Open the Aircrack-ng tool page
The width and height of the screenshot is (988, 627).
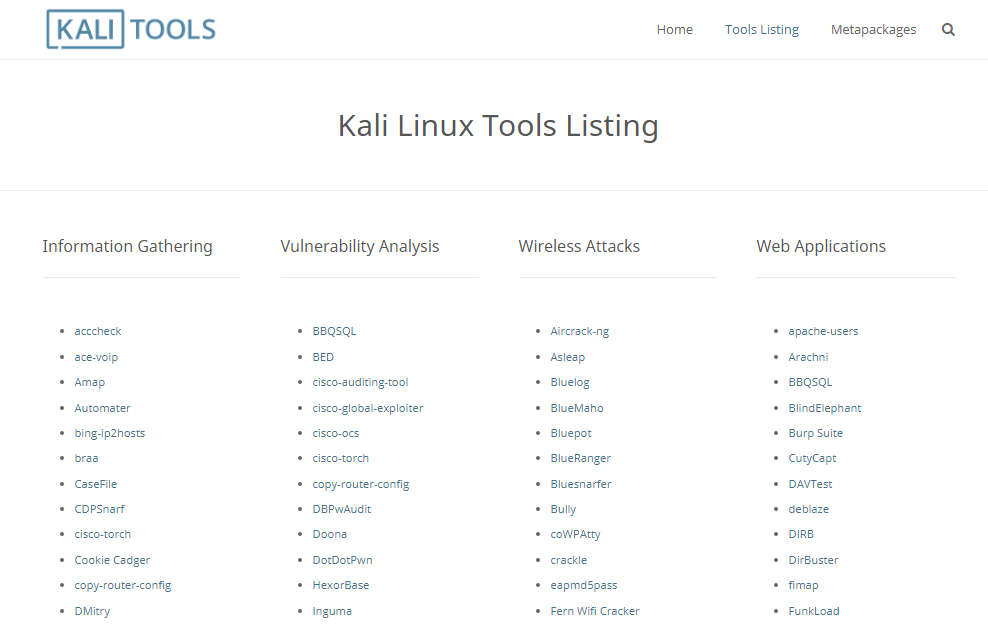click(579, 330)
